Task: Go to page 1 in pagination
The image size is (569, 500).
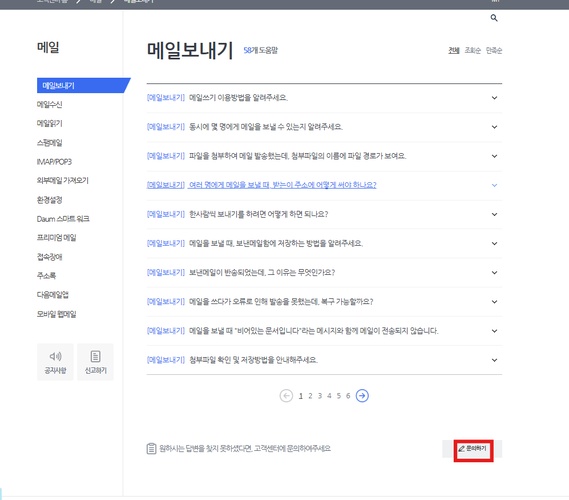Action: (301, 396)
